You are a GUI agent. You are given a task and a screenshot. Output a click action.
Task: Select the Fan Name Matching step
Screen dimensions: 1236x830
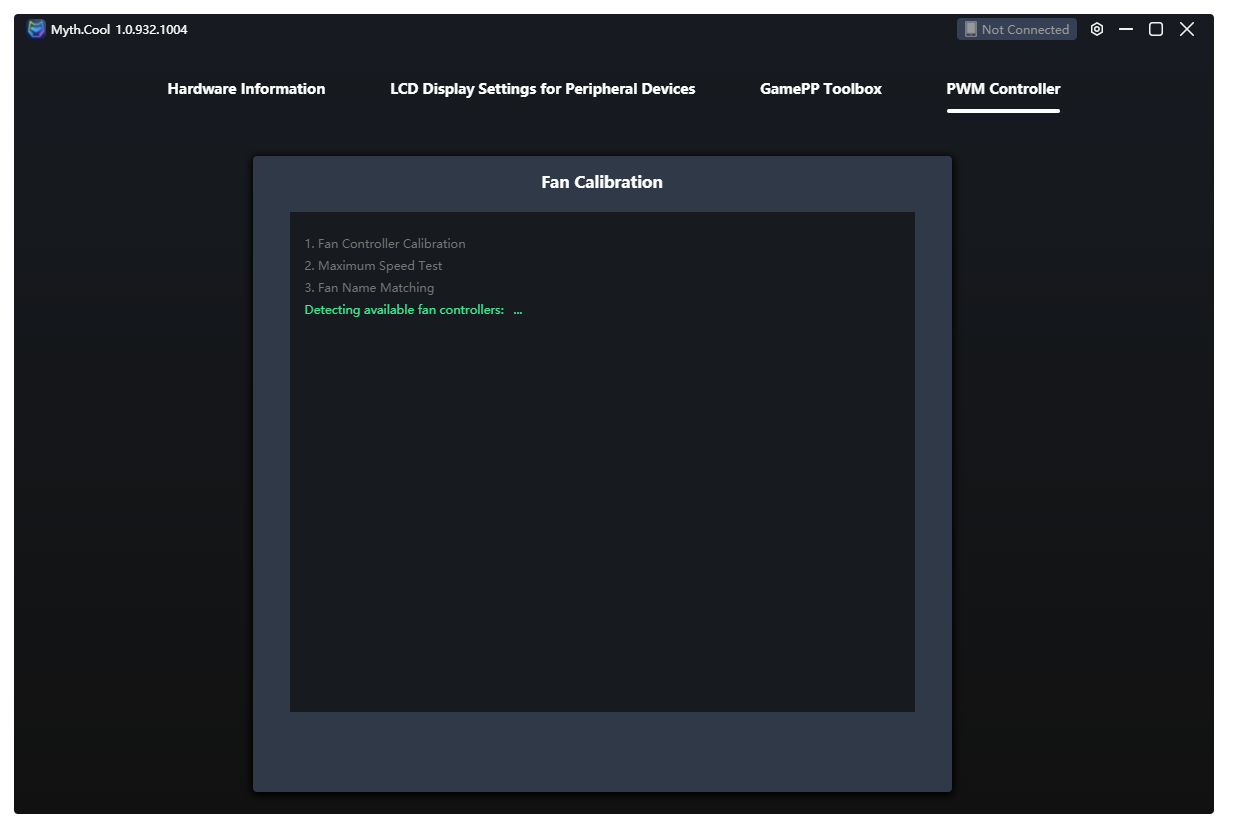[x=370, y=288]
